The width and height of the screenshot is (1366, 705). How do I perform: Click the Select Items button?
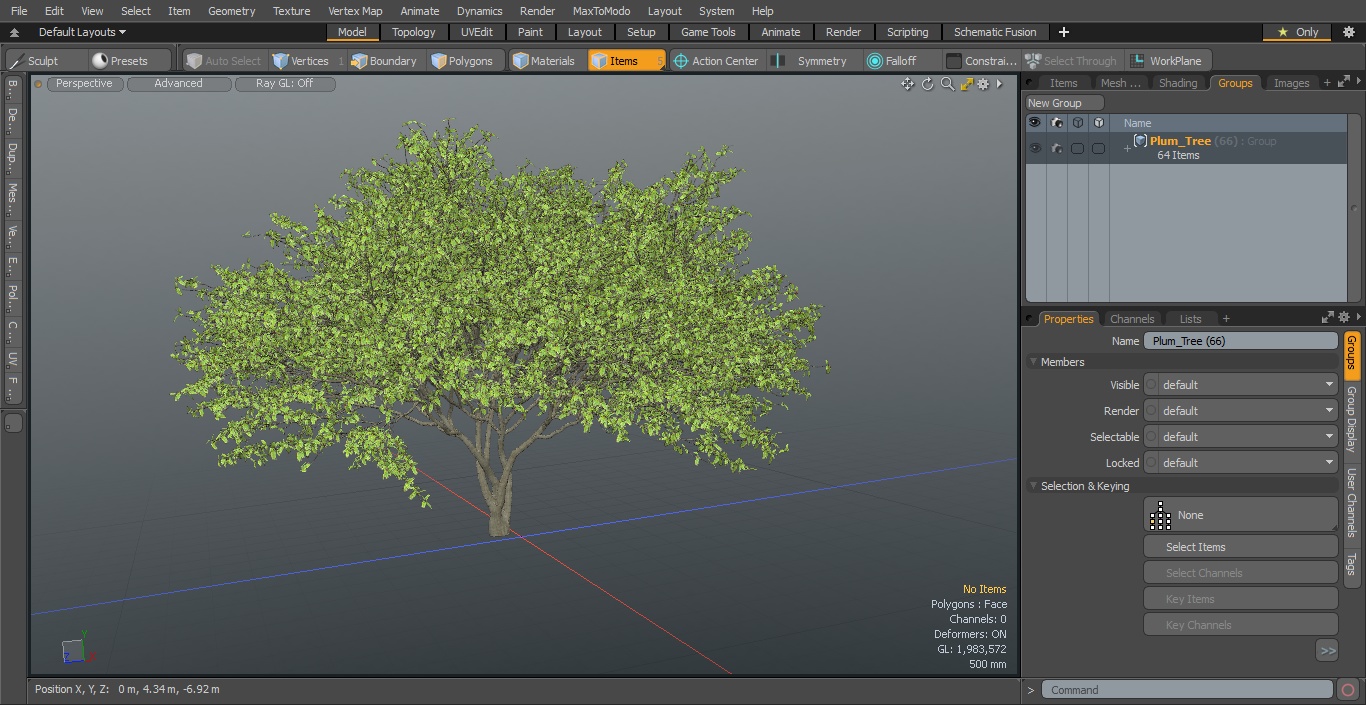1240,547
